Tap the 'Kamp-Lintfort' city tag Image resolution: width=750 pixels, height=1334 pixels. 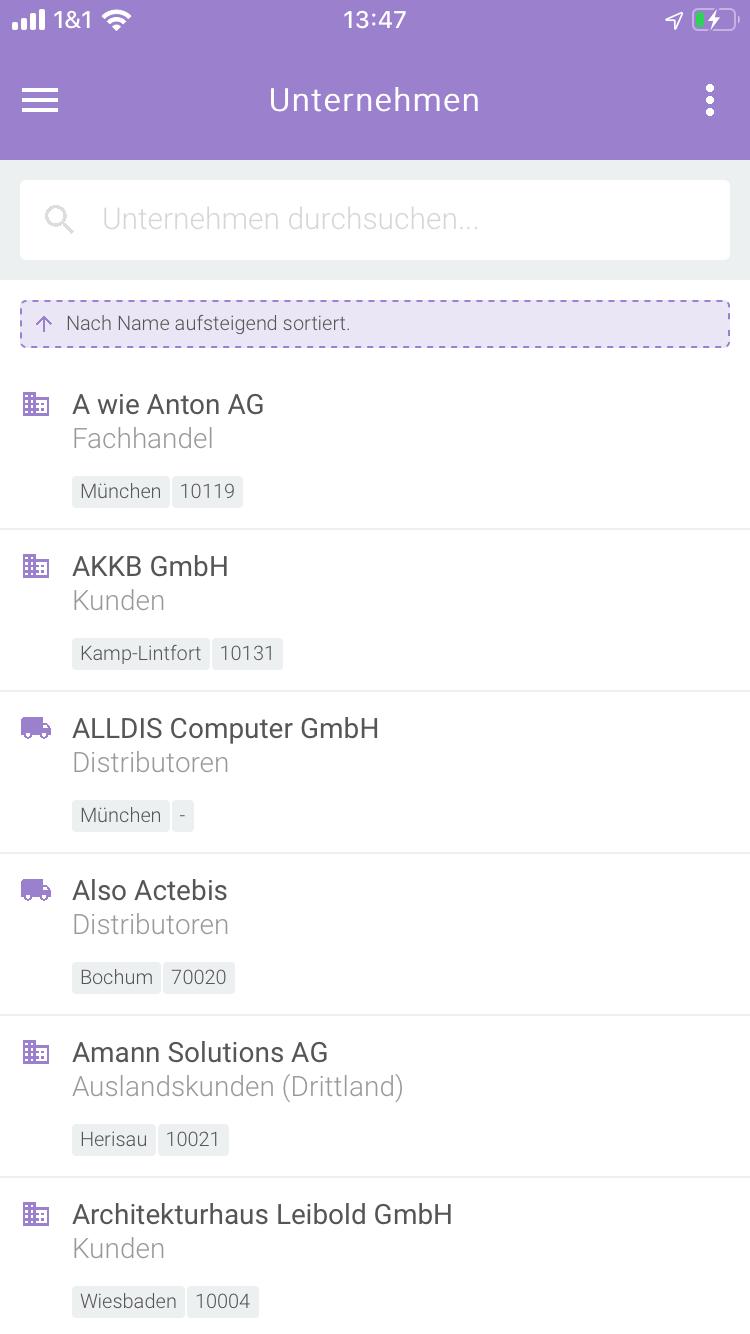tap(141, 654)
